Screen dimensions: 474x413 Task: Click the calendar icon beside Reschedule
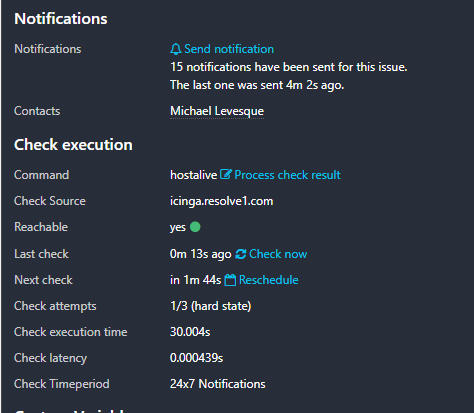click(x=230, y=280)
